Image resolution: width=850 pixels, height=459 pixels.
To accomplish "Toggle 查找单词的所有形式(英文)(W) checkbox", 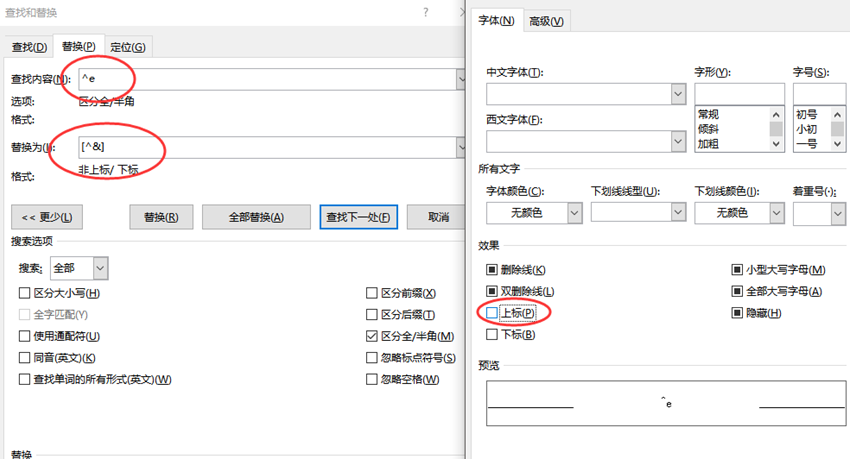I will (x=24, y=379).
